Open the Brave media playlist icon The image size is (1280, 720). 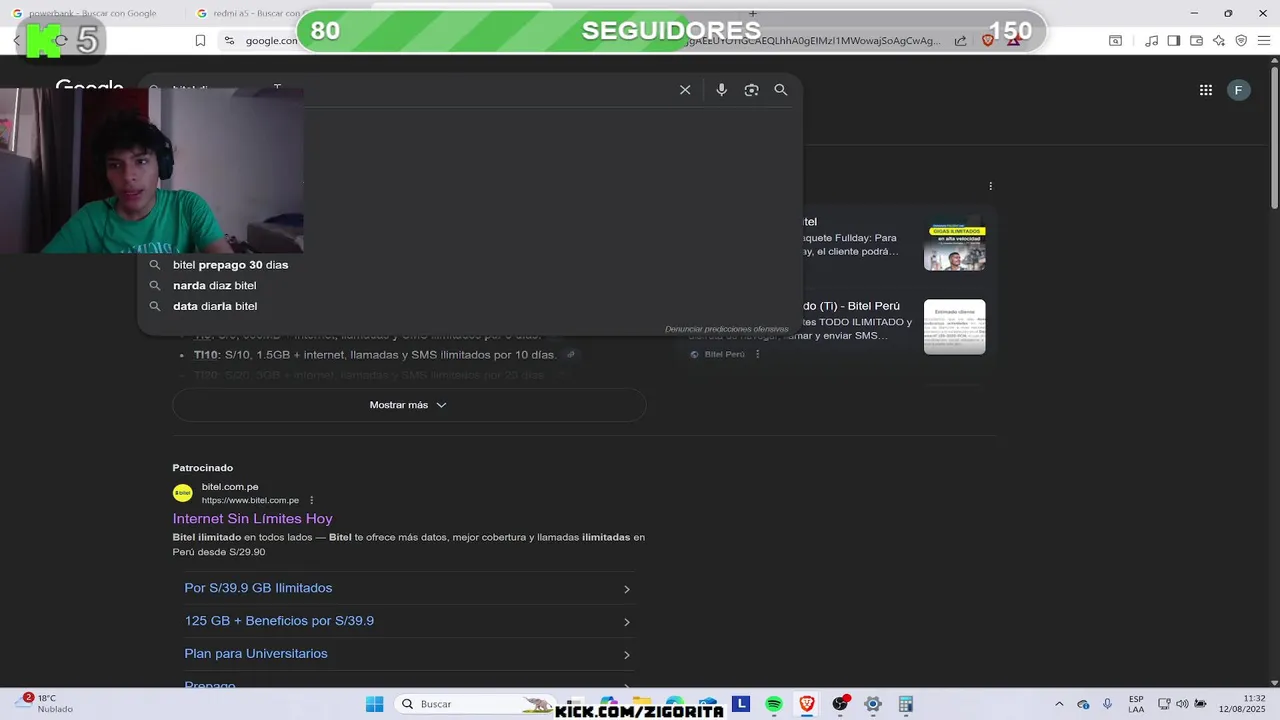pos(1152,41)
